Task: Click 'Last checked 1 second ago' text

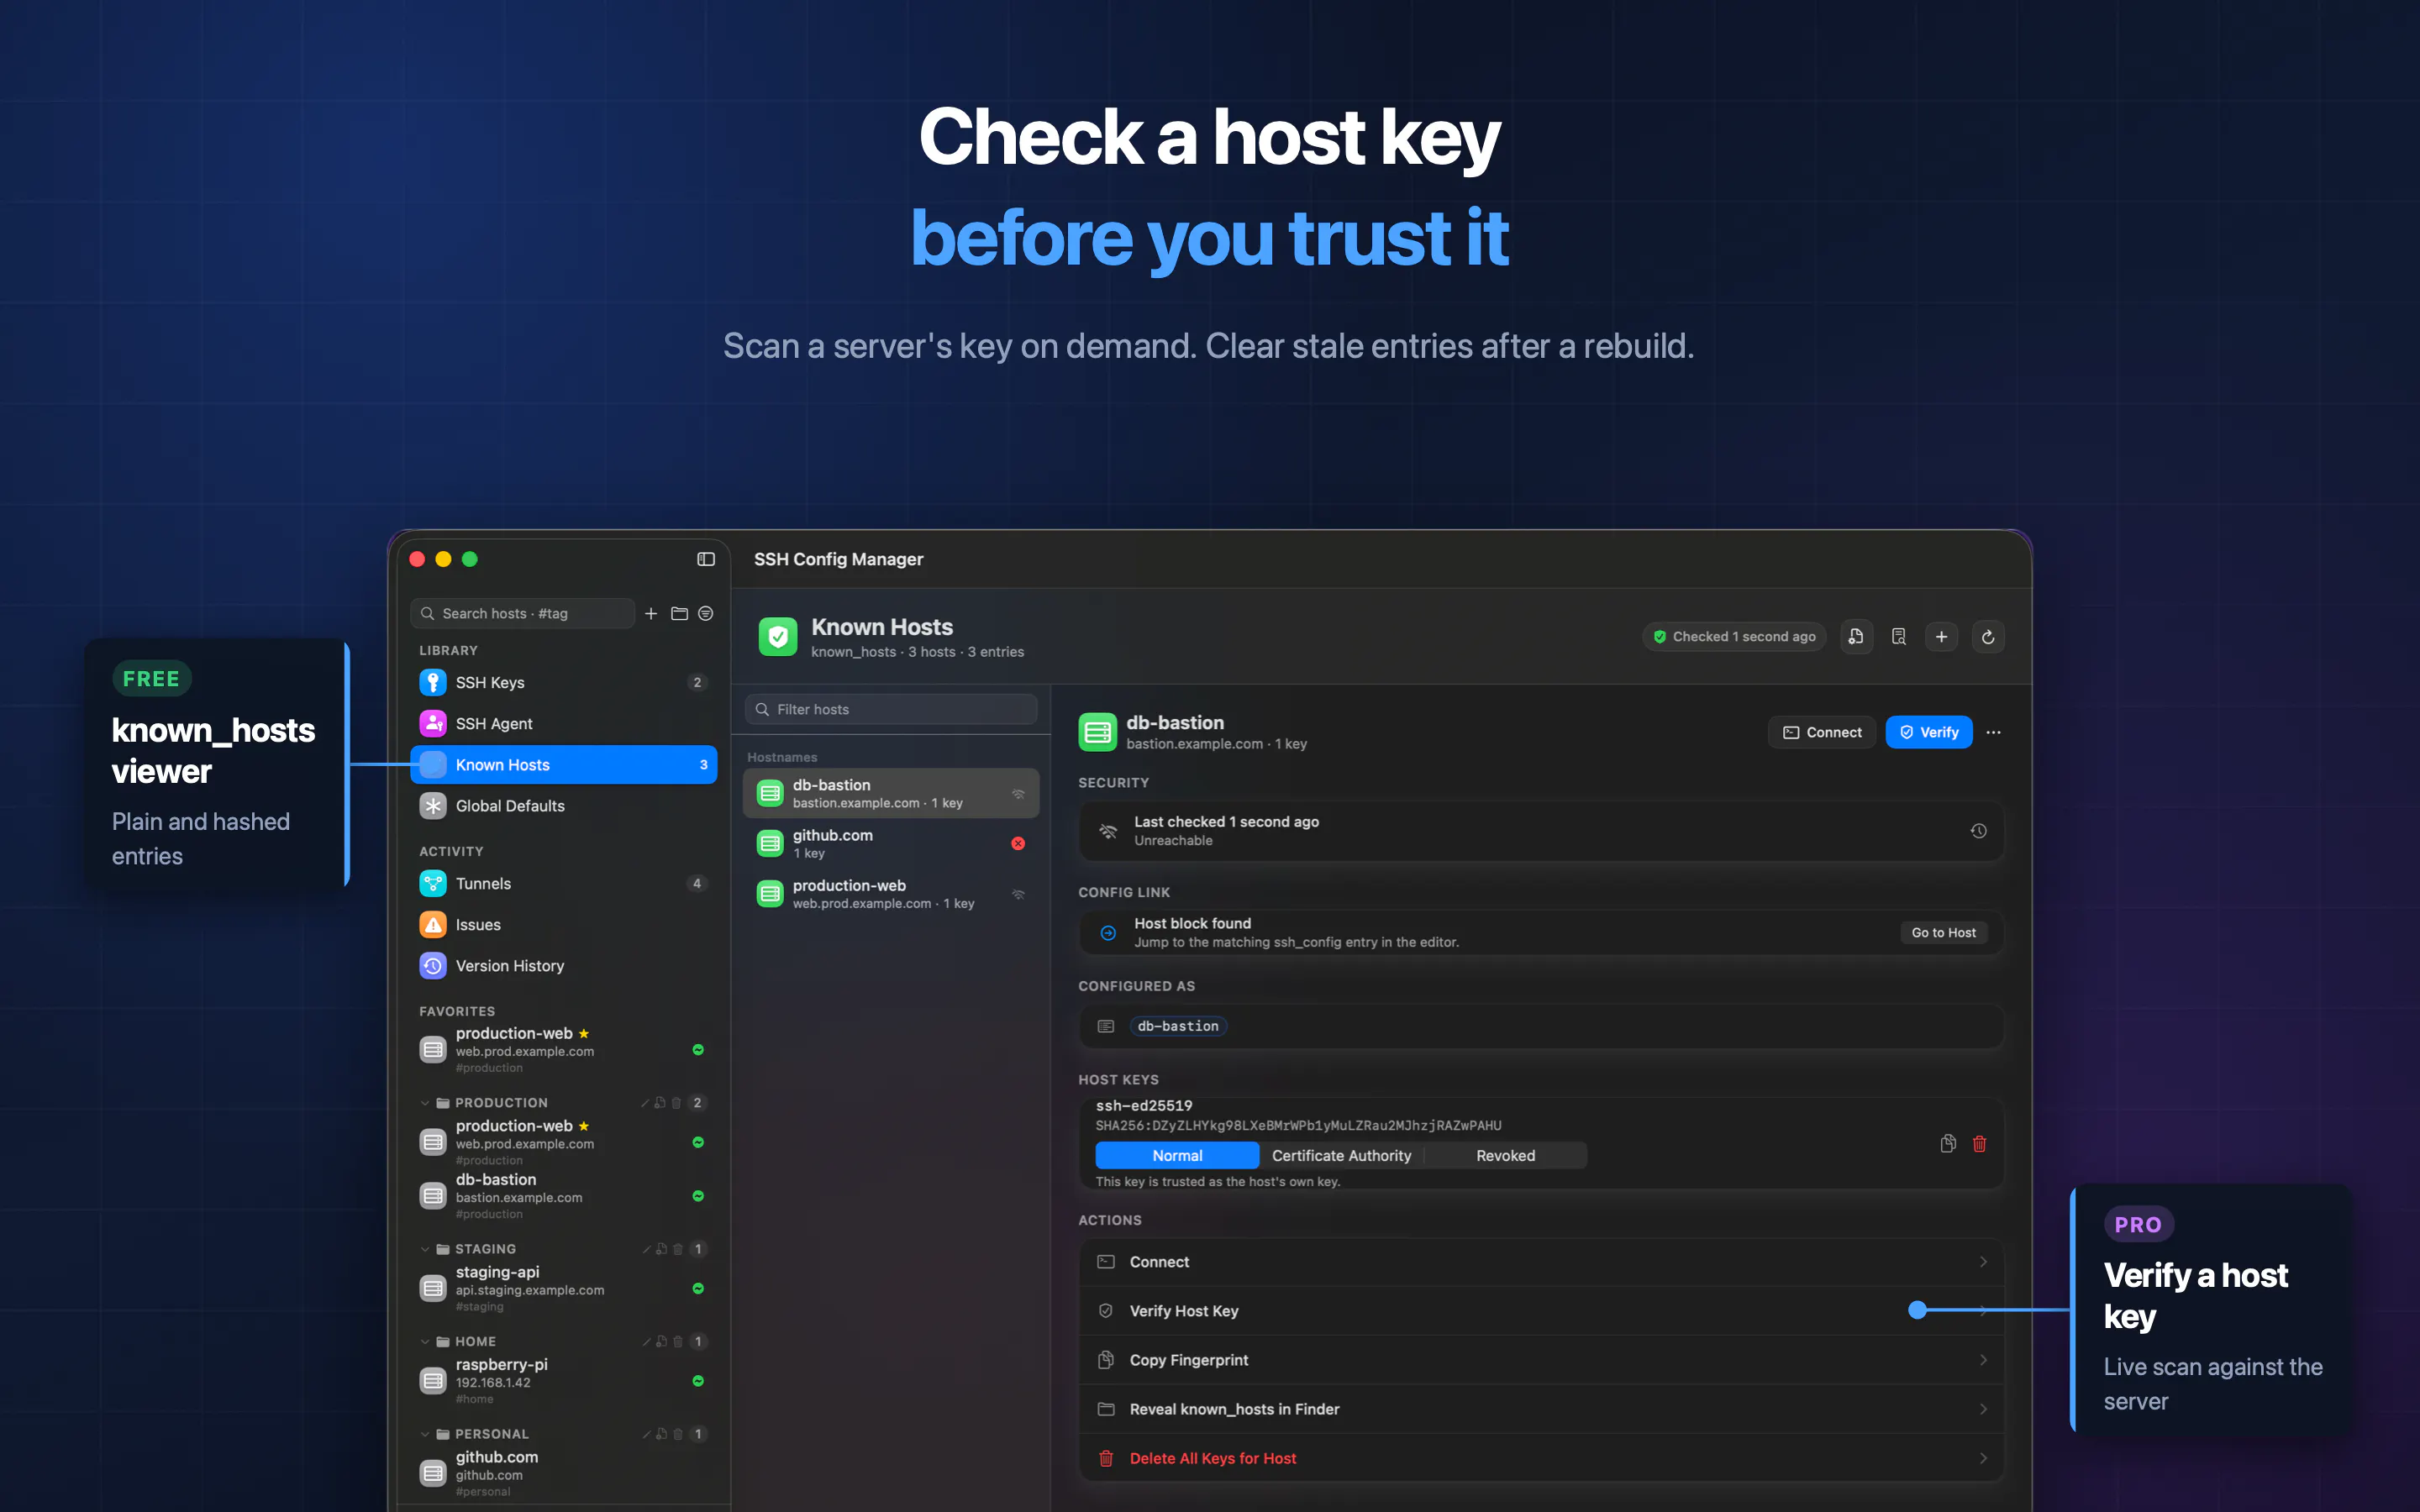Action: tap(1226, 822)
